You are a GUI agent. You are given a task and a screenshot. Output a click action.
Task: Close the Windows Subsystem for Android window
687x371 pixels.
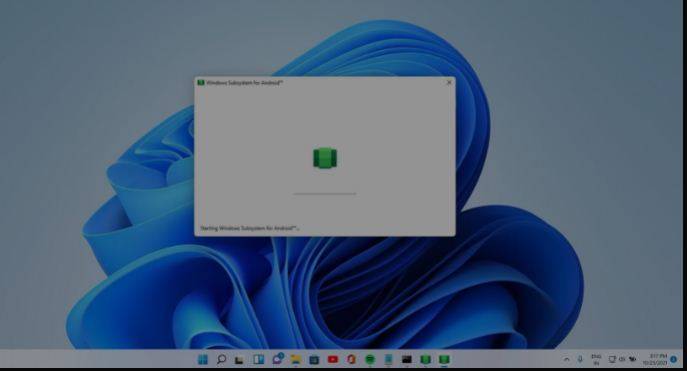[449, 82]
